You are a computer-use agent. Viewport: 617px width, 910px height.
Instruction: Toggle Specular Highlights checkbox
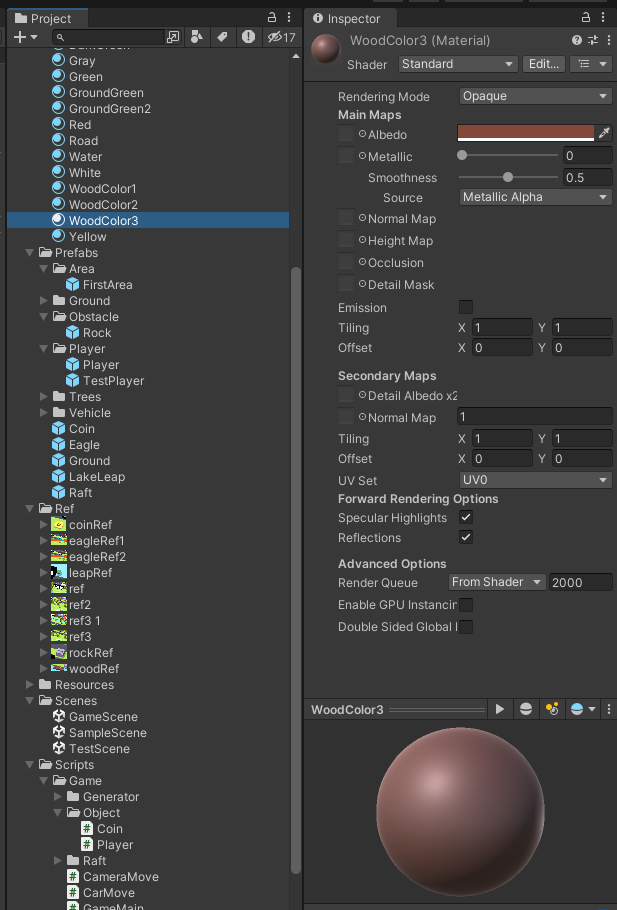(x=466, y=517)
